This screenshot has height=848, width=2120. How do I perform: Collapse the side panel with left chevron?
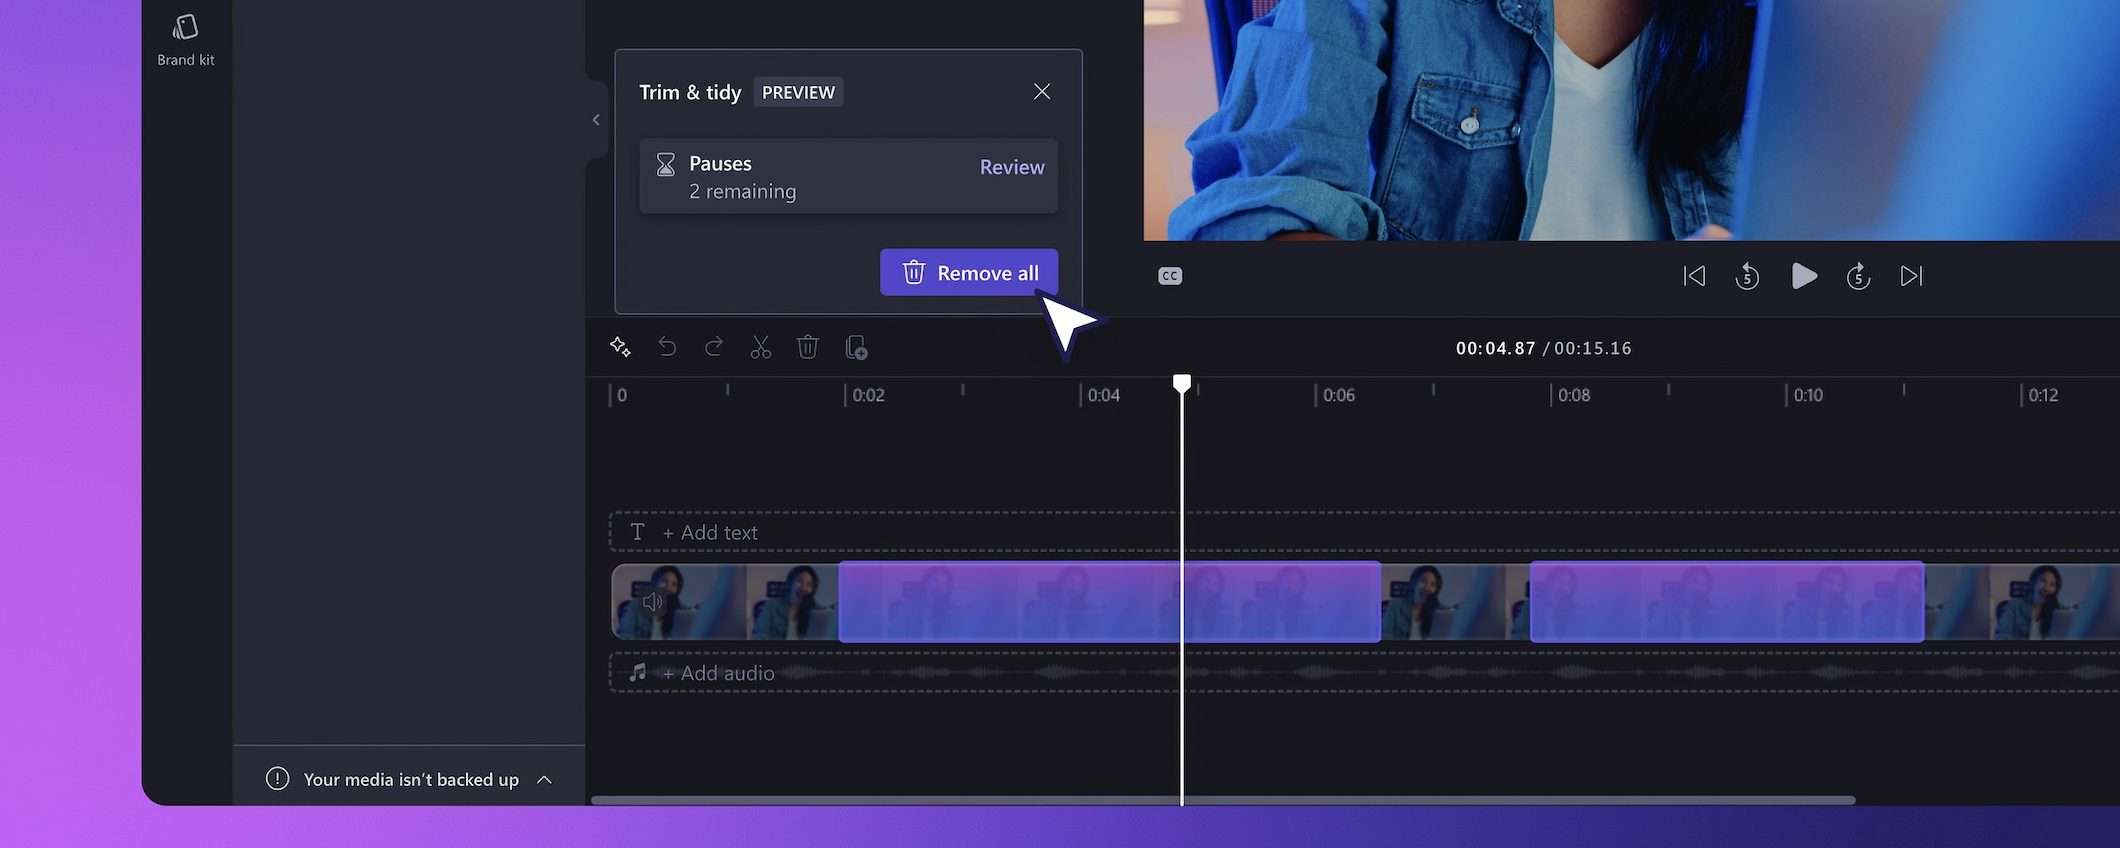coord(596,120)
